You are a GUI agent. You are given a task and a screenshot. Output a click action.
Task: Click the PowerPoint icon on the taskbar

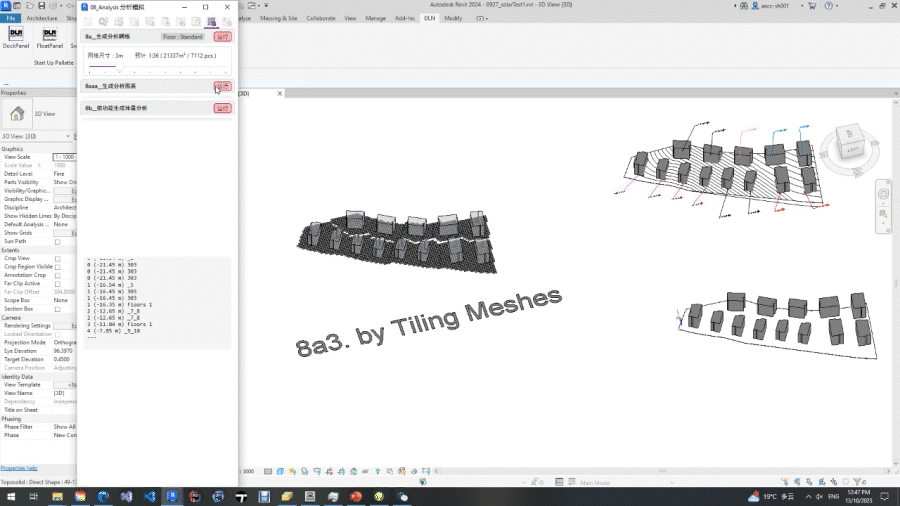356,496
